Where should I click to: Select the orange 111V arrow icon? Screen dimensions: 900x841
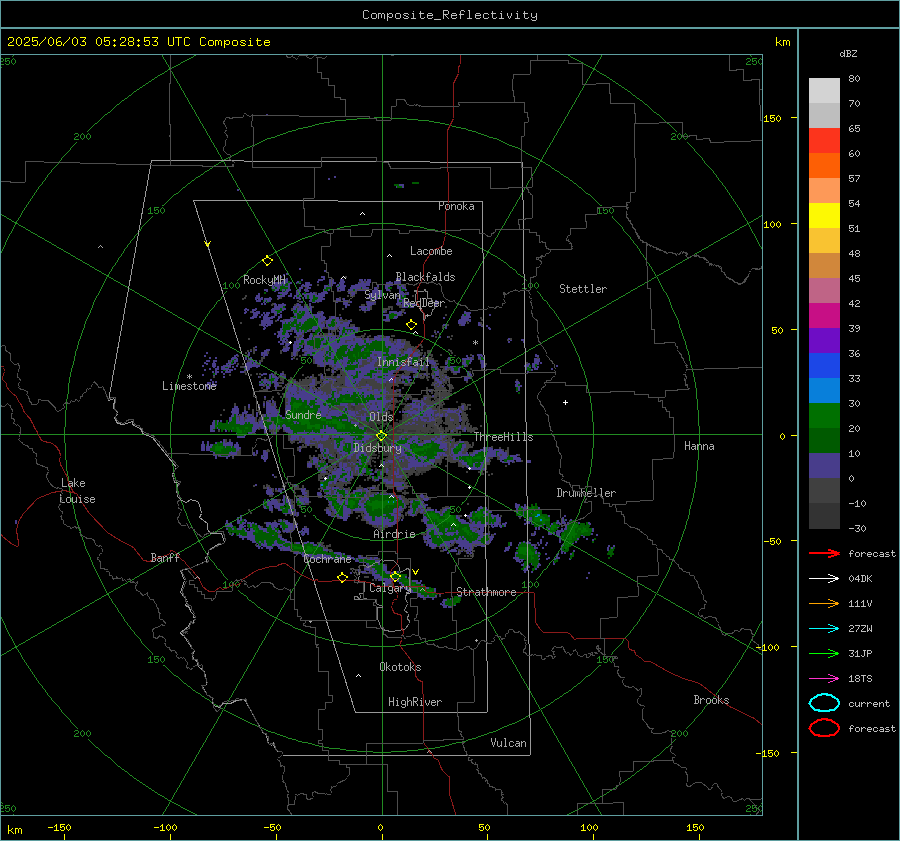[x=824, y=603]
